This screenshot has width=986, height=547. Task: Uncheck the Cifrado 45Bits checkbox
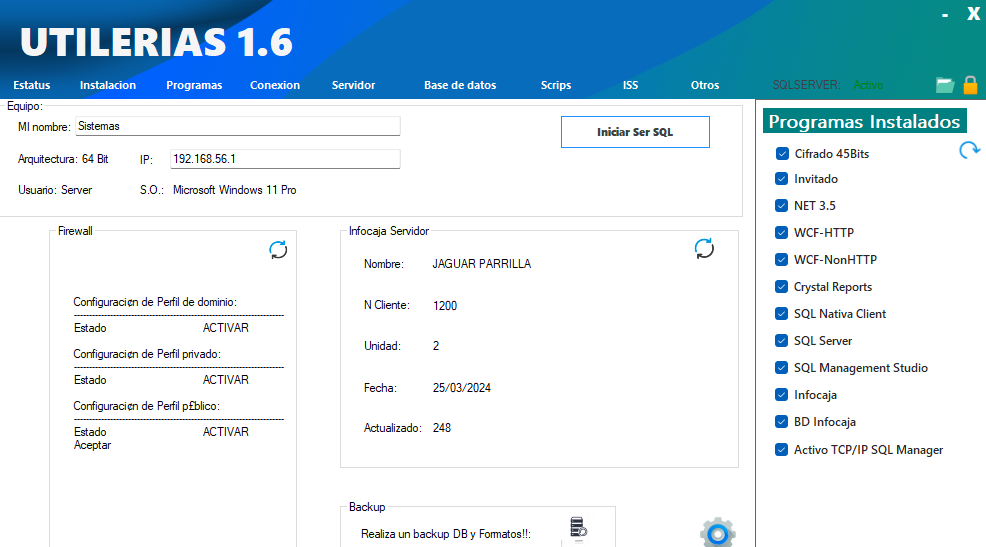pyautogui.click(x=782, y=154)
